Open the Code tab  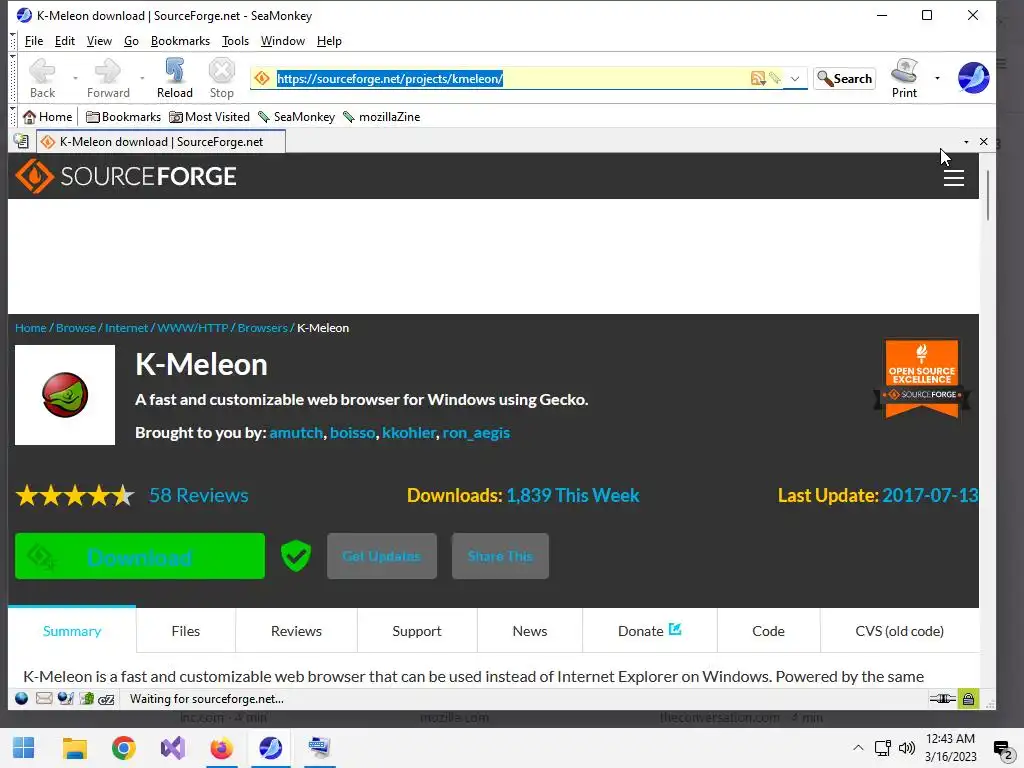pos(768,631)
